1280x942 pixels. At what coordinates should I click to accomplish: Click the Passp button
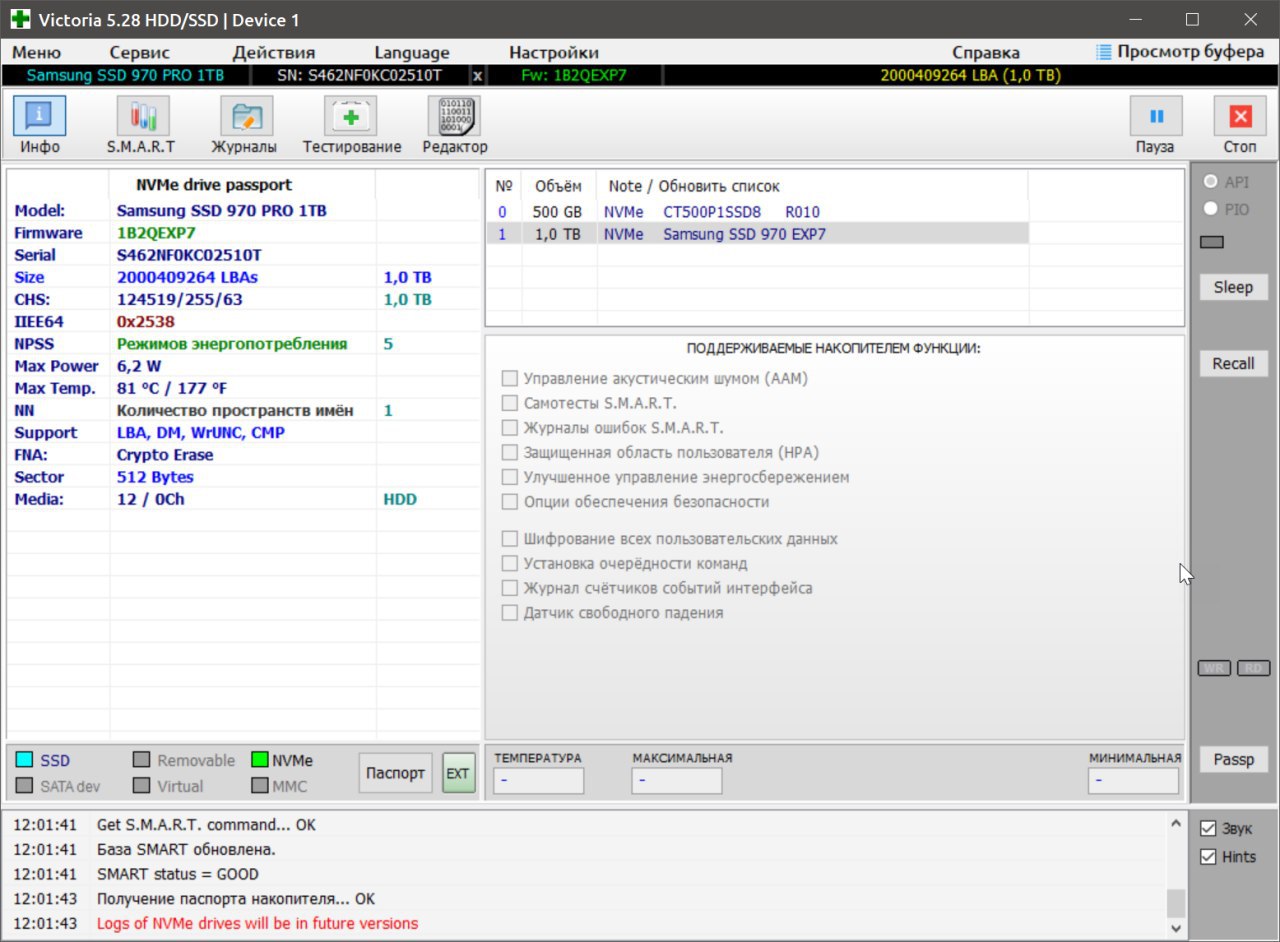point(1233,759)
